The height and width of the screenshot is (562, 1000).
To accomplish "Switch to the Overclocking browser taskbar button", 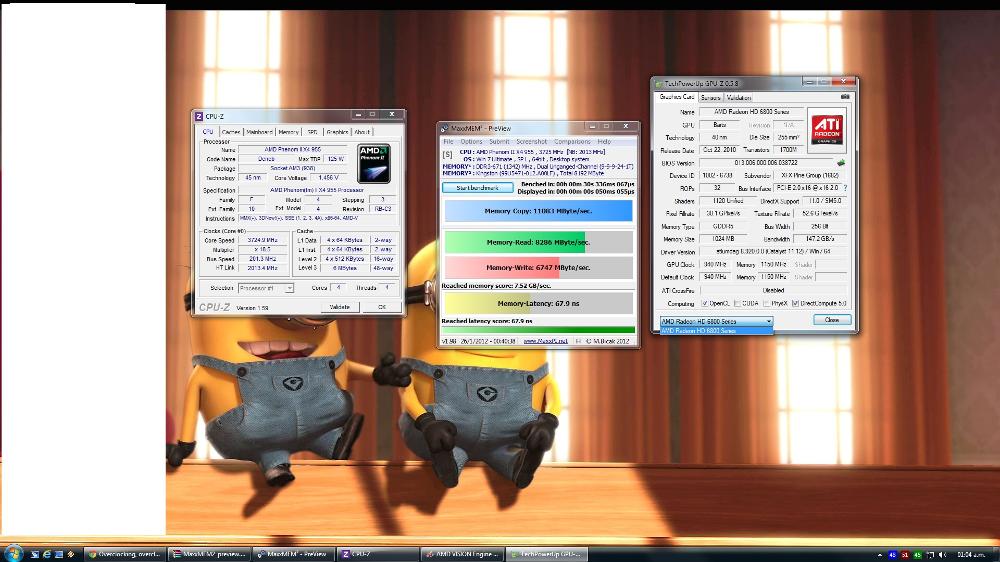I will (125, 554).
